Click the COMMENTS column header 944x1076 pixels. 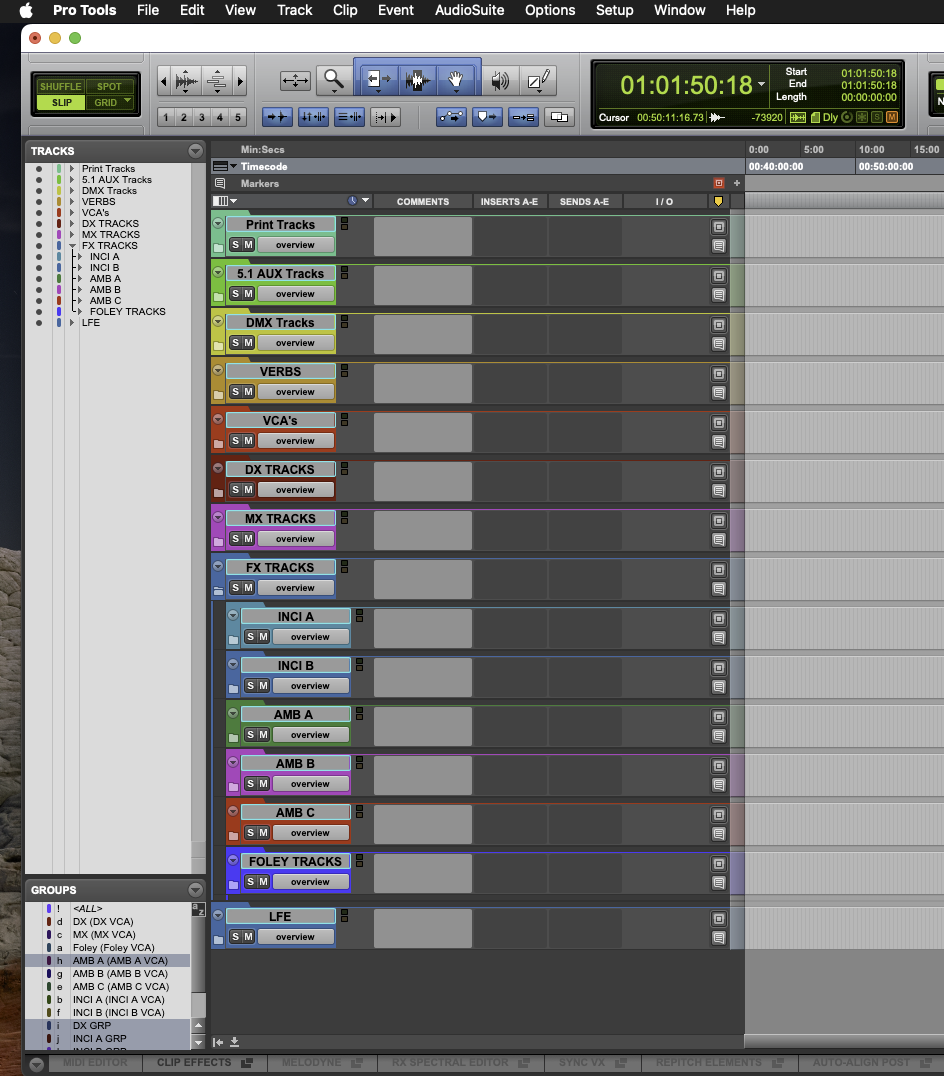pyautogui.click(x=423, y=202)
